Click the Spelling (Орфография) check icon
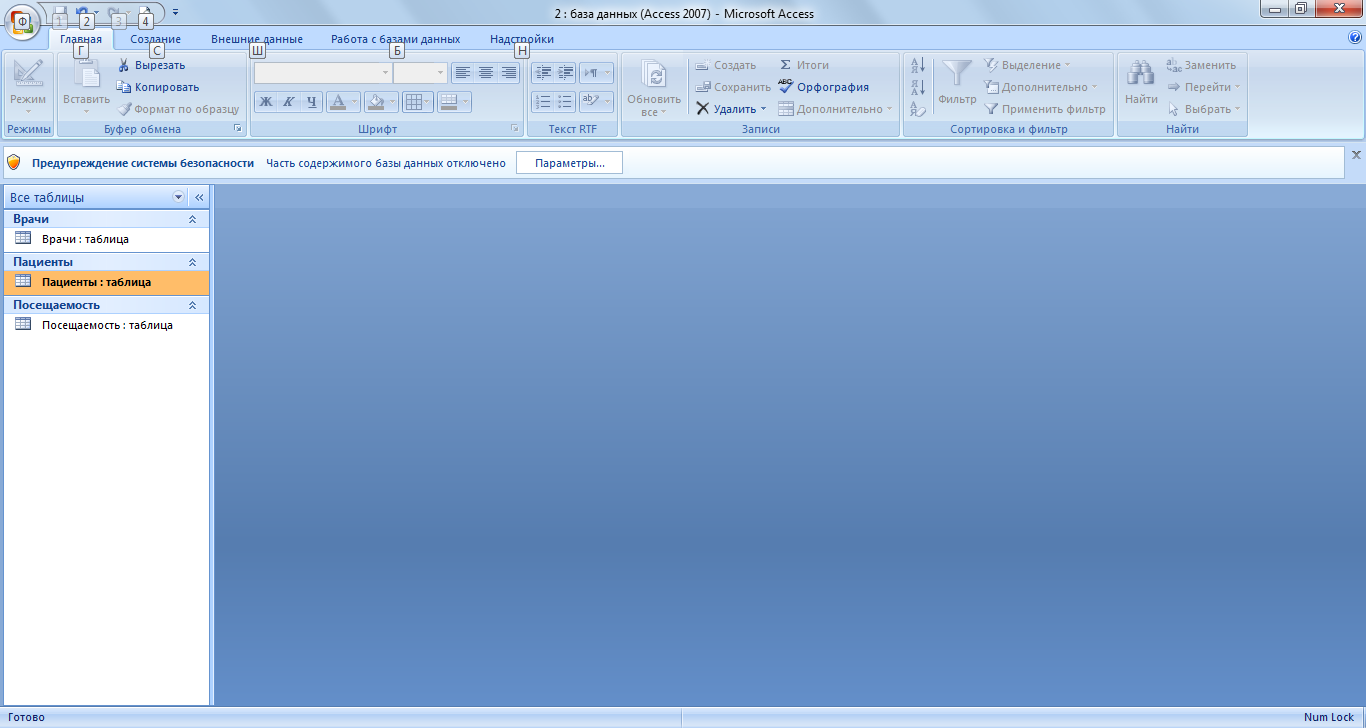1366x728 pixels. pyautogui.click(x=786, y=87)
